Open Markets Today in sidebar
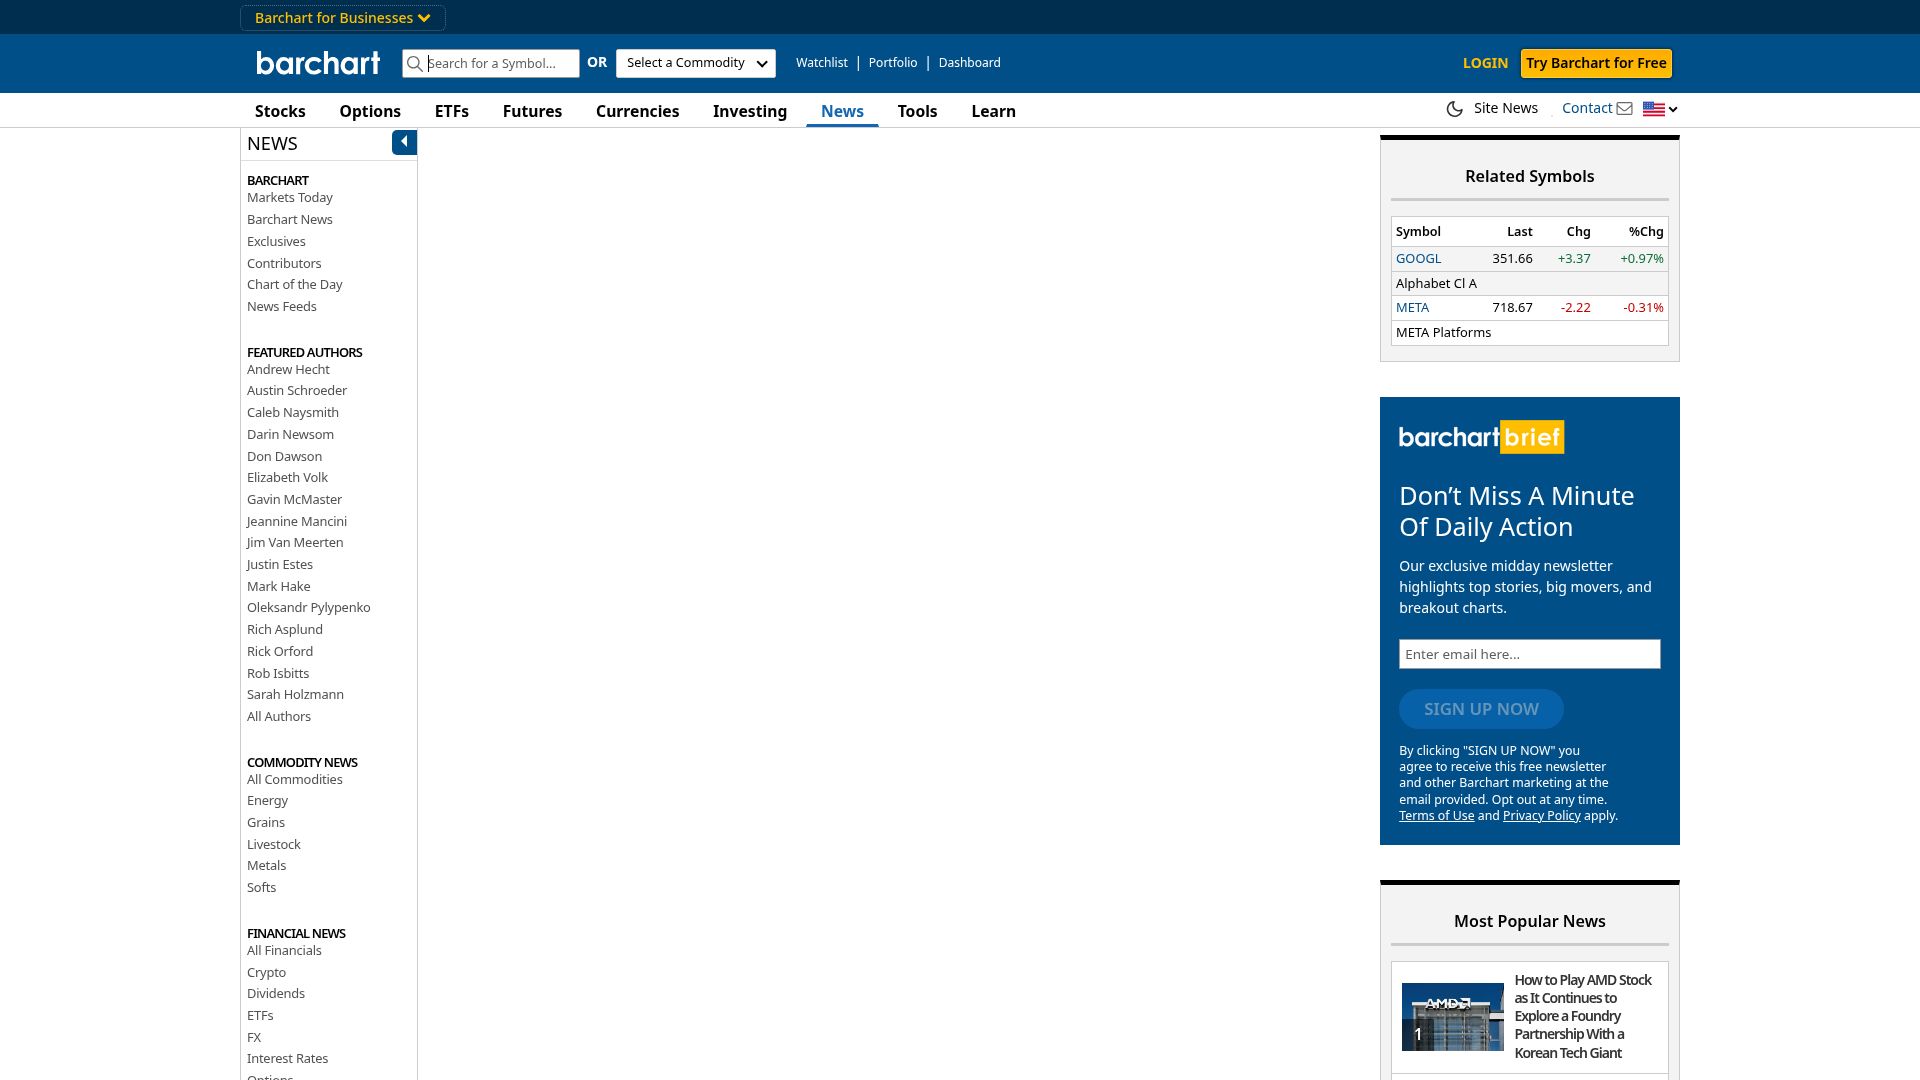Screen dimensions: 1920x1080 coord(290,198)
